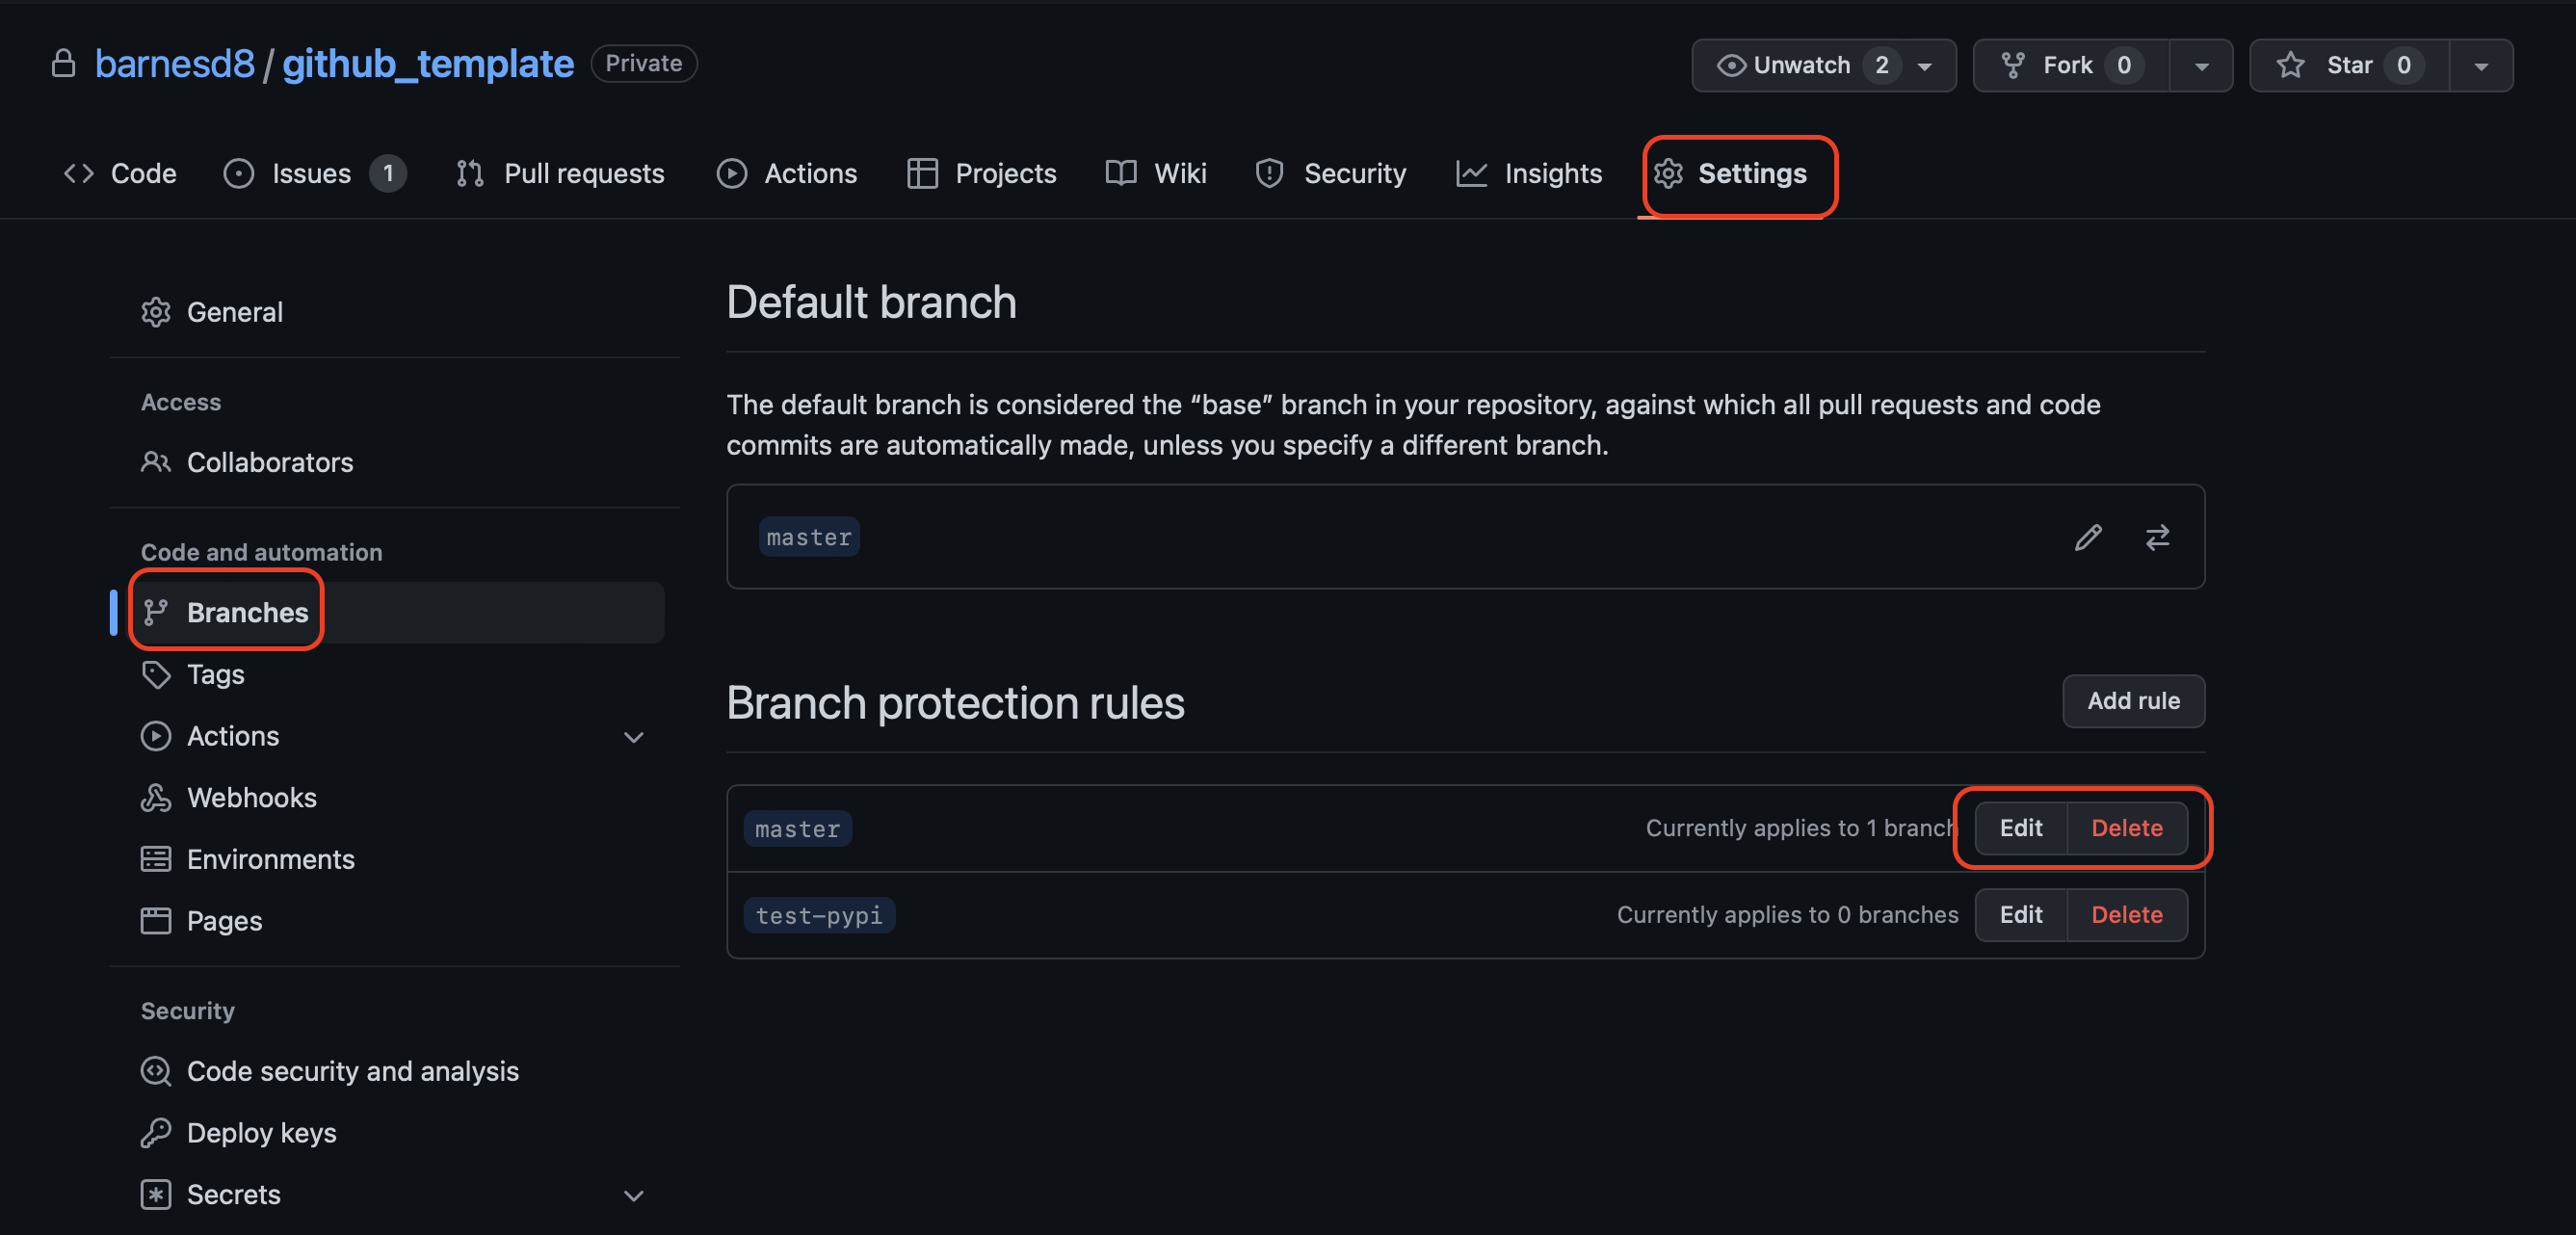The width and height of the screenshot is (2576, 1235).
Task: Click the Wiki book icon
Action: [x=1121, y=173]
